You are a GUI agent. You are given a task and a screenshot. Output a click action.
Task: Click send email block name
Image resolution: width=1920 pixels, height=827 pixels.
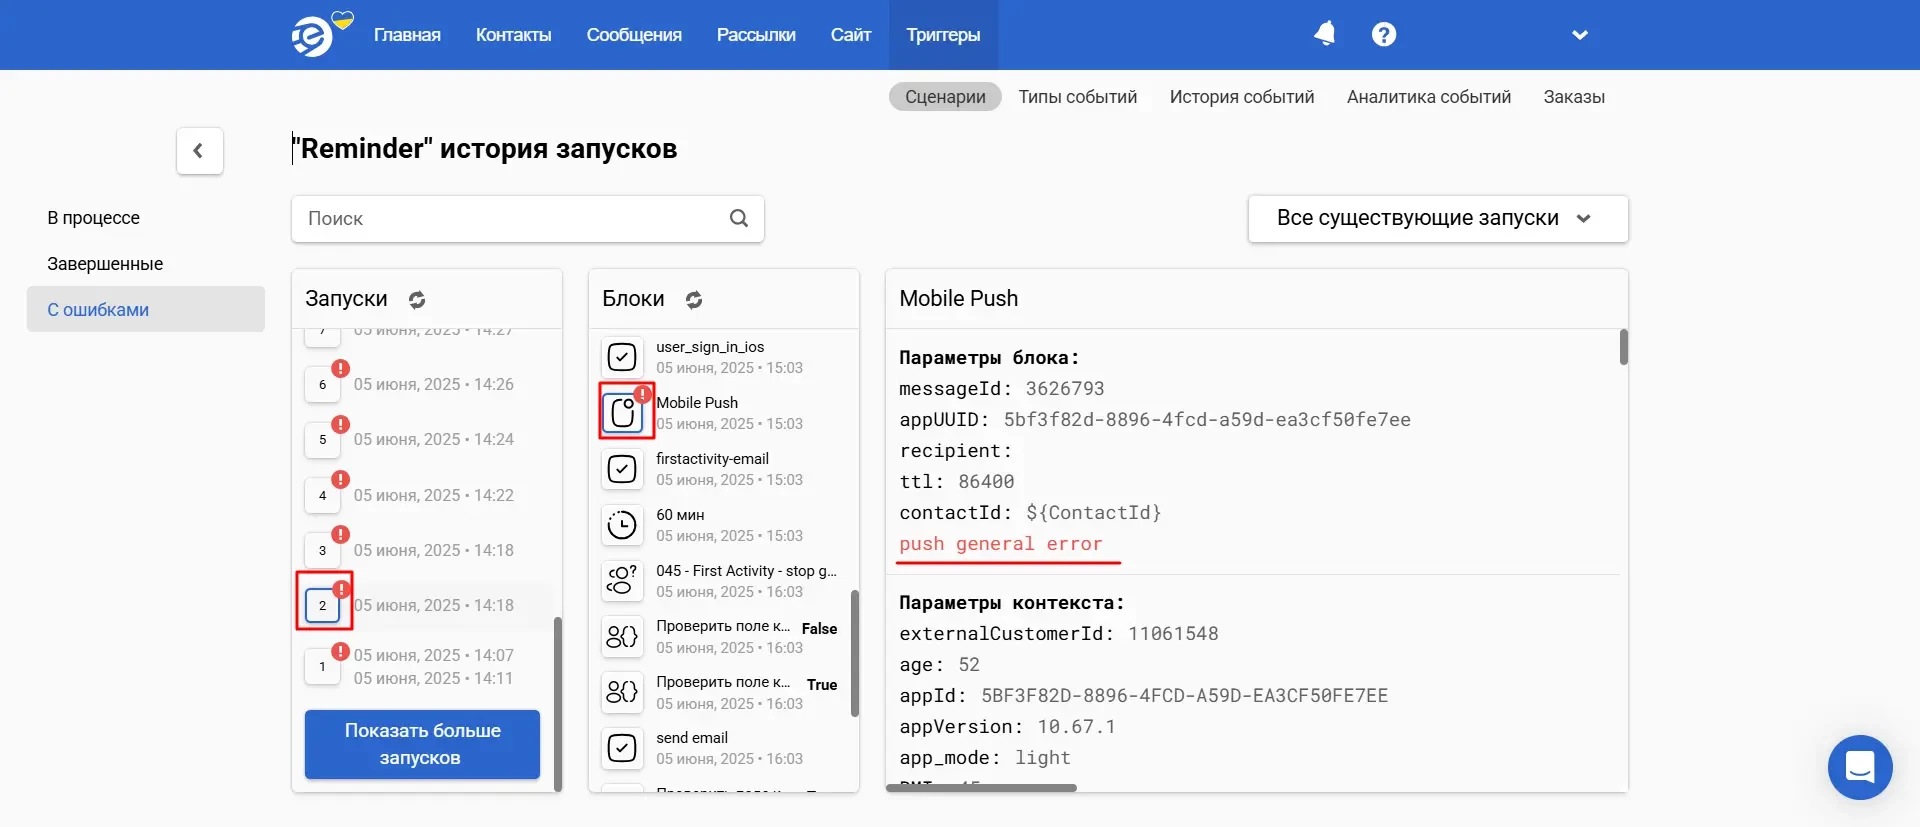coord(692,738)
